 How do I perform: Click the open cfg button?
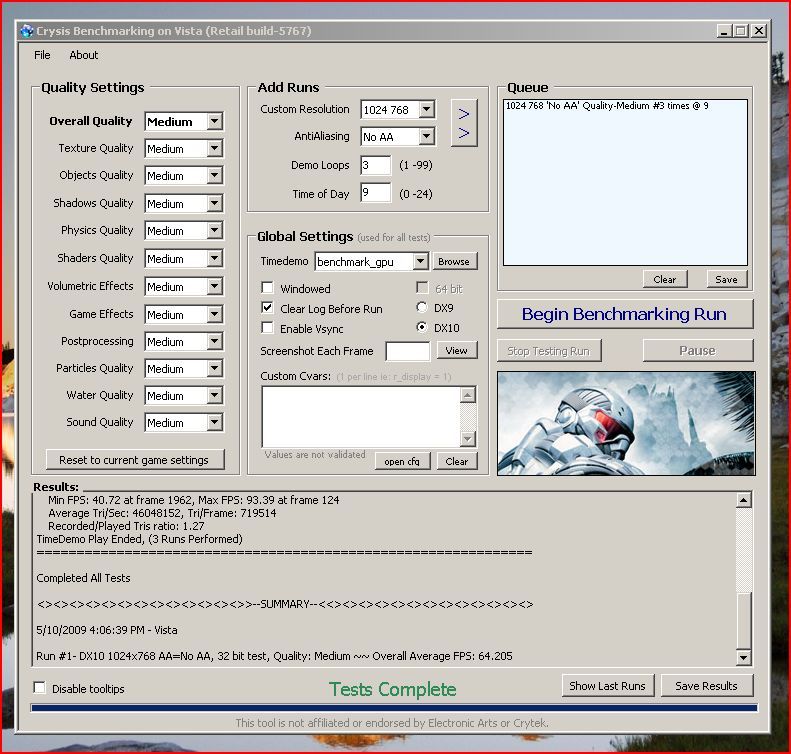402,461
